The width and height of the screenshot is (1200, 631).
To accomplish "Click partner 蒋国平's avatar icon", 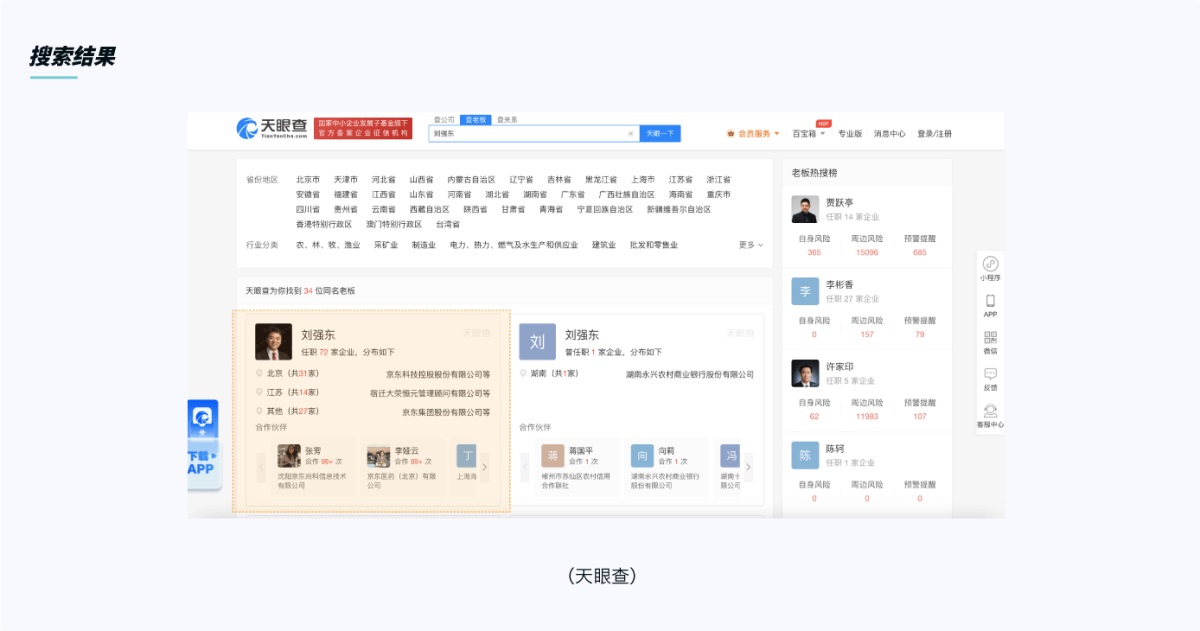I will pyautogui.click(x=554, y=456).
